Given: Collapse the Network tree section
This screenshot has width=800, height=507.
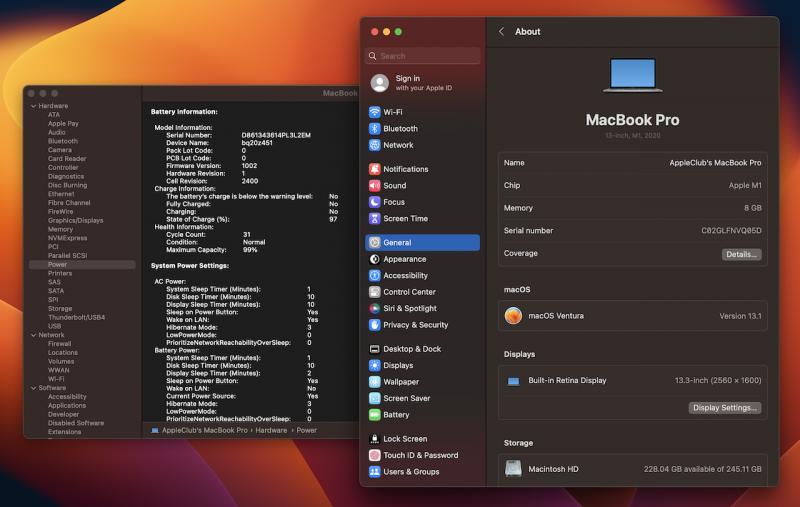Looking at the screenshot, I should click(33, 335).
